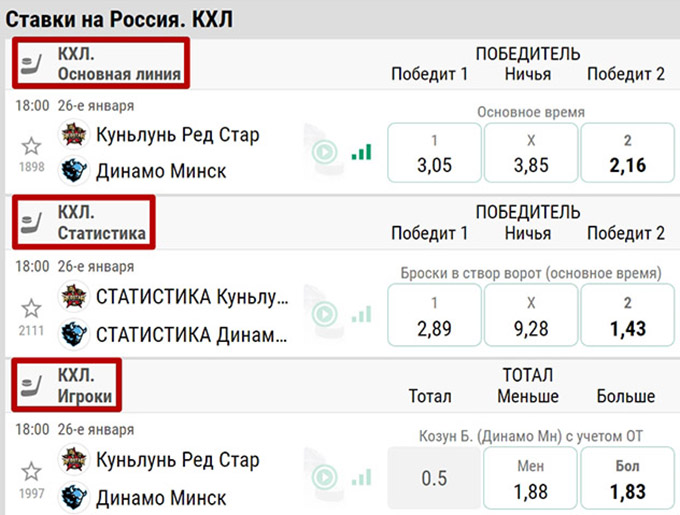
Task: Open statistics bars icon for main line match
Action: click(362, 152)
